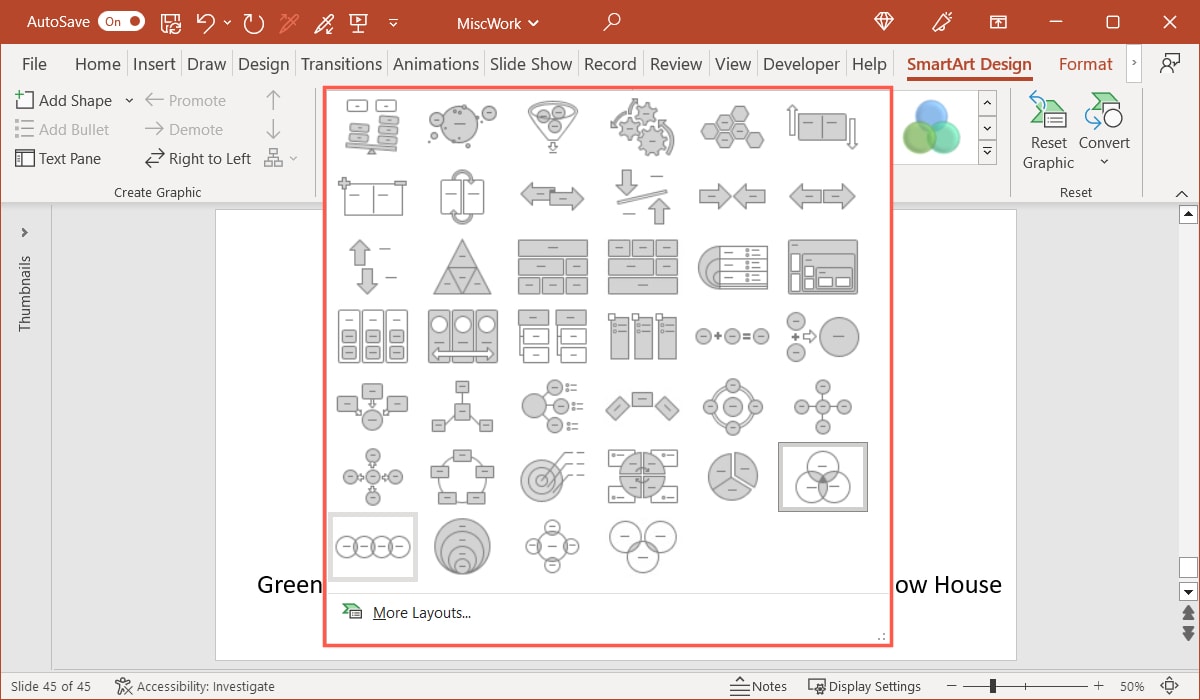
Task: Open Search from the title bar
Action: tap(611, 22)
